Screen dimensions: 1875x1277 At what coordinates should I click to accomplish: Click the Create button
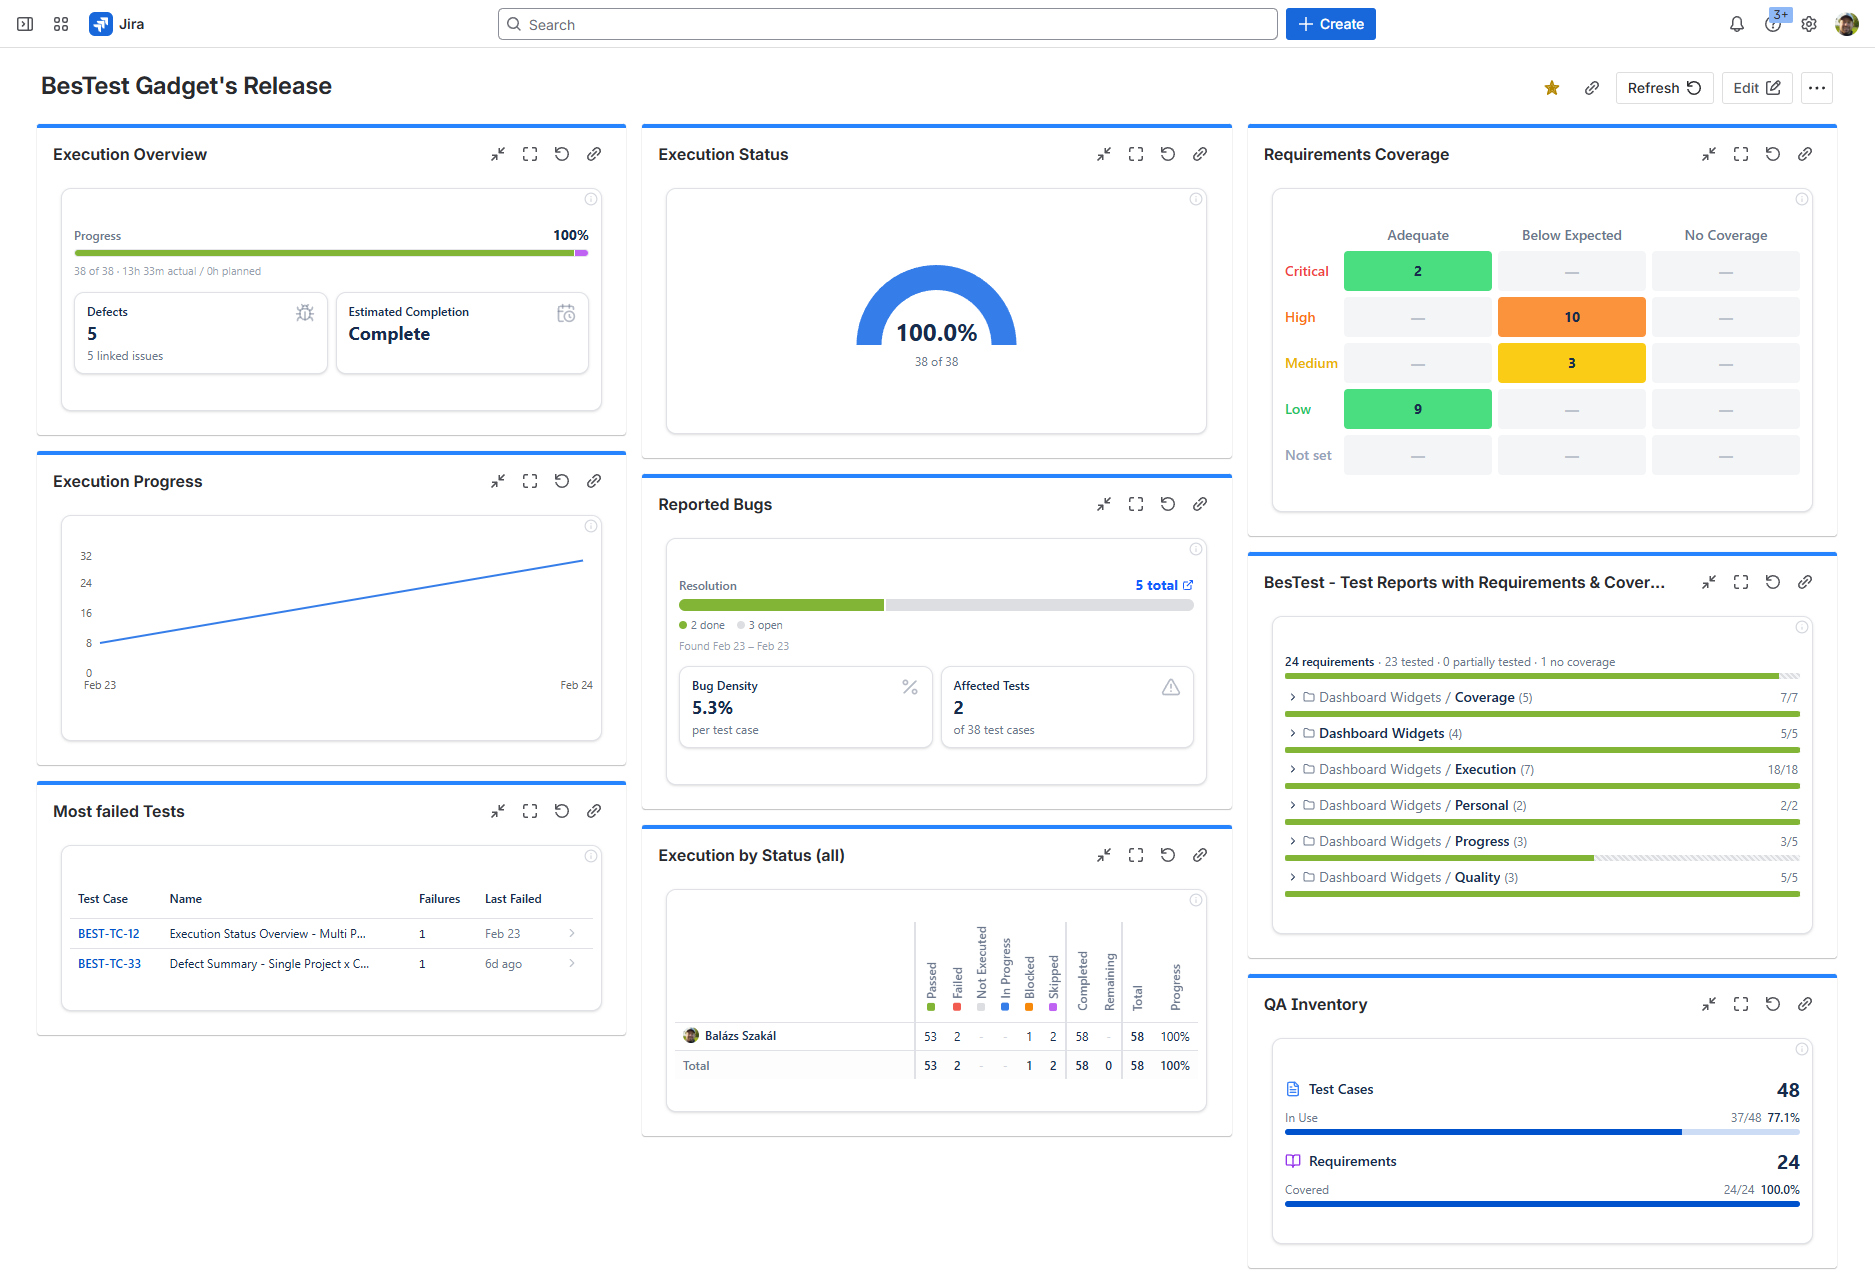click(1330, 24)
